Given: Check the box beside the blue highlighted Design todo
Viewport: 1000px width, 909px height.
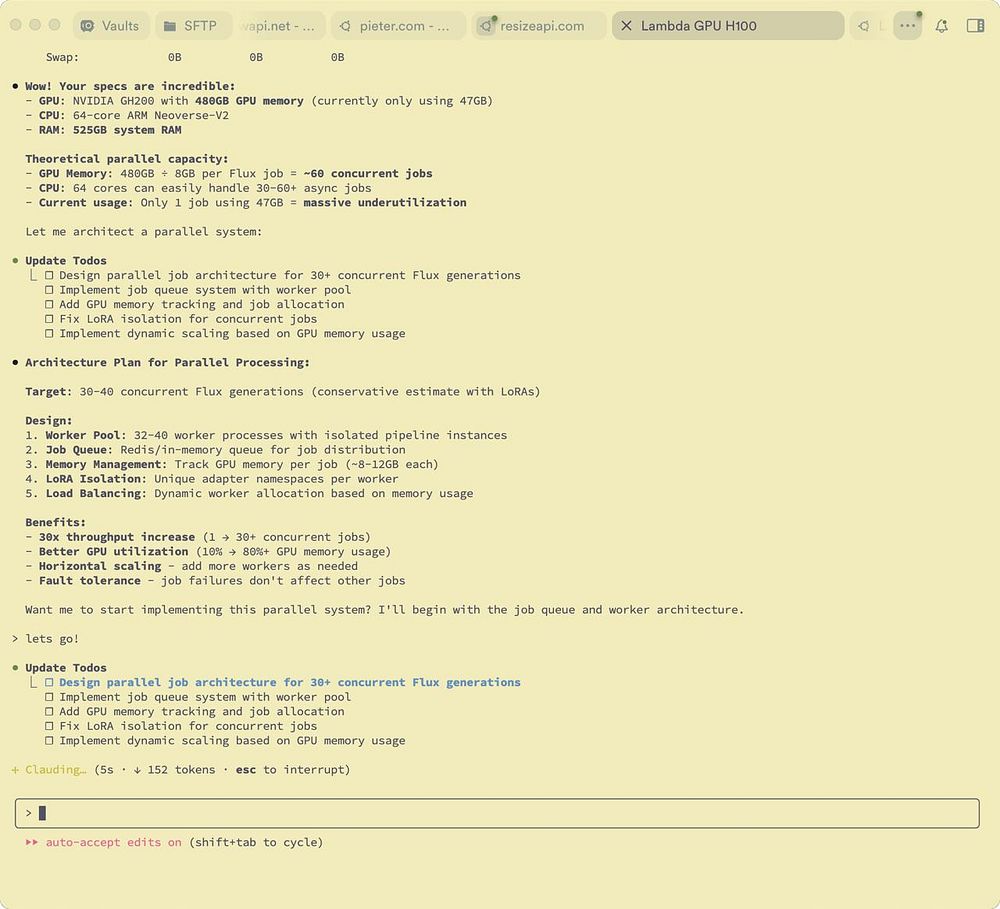Looking at the screenshot, I should pyautogui.click(x=49, y=682).
